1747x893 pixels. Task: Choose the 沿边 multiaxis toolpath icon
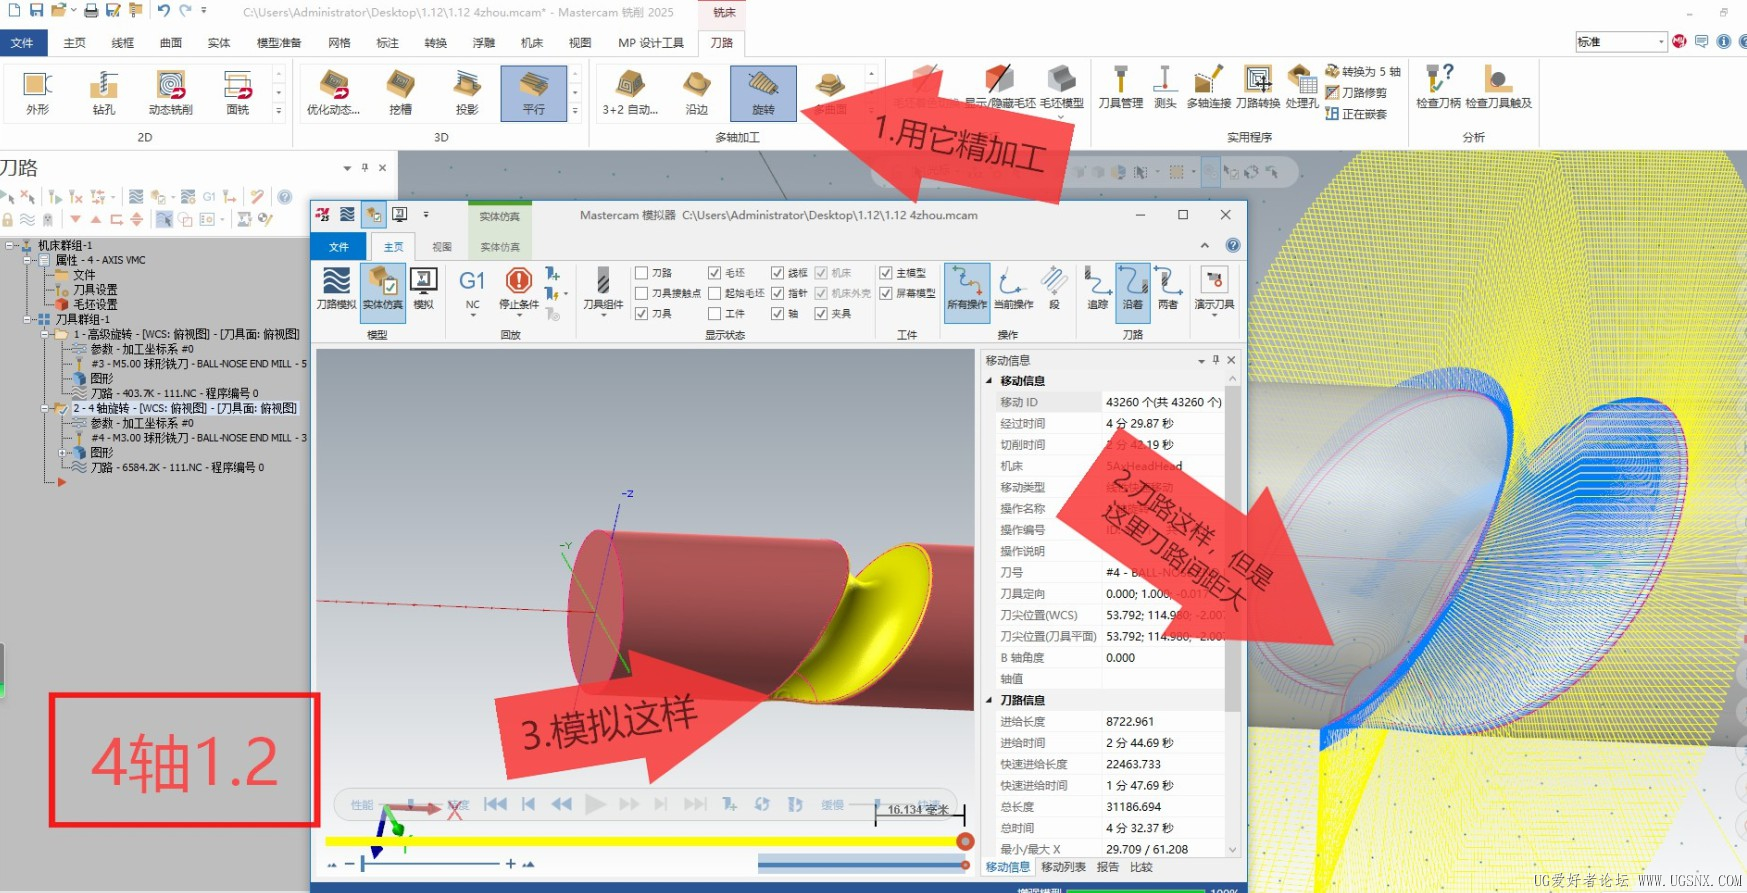pos(697,94)
